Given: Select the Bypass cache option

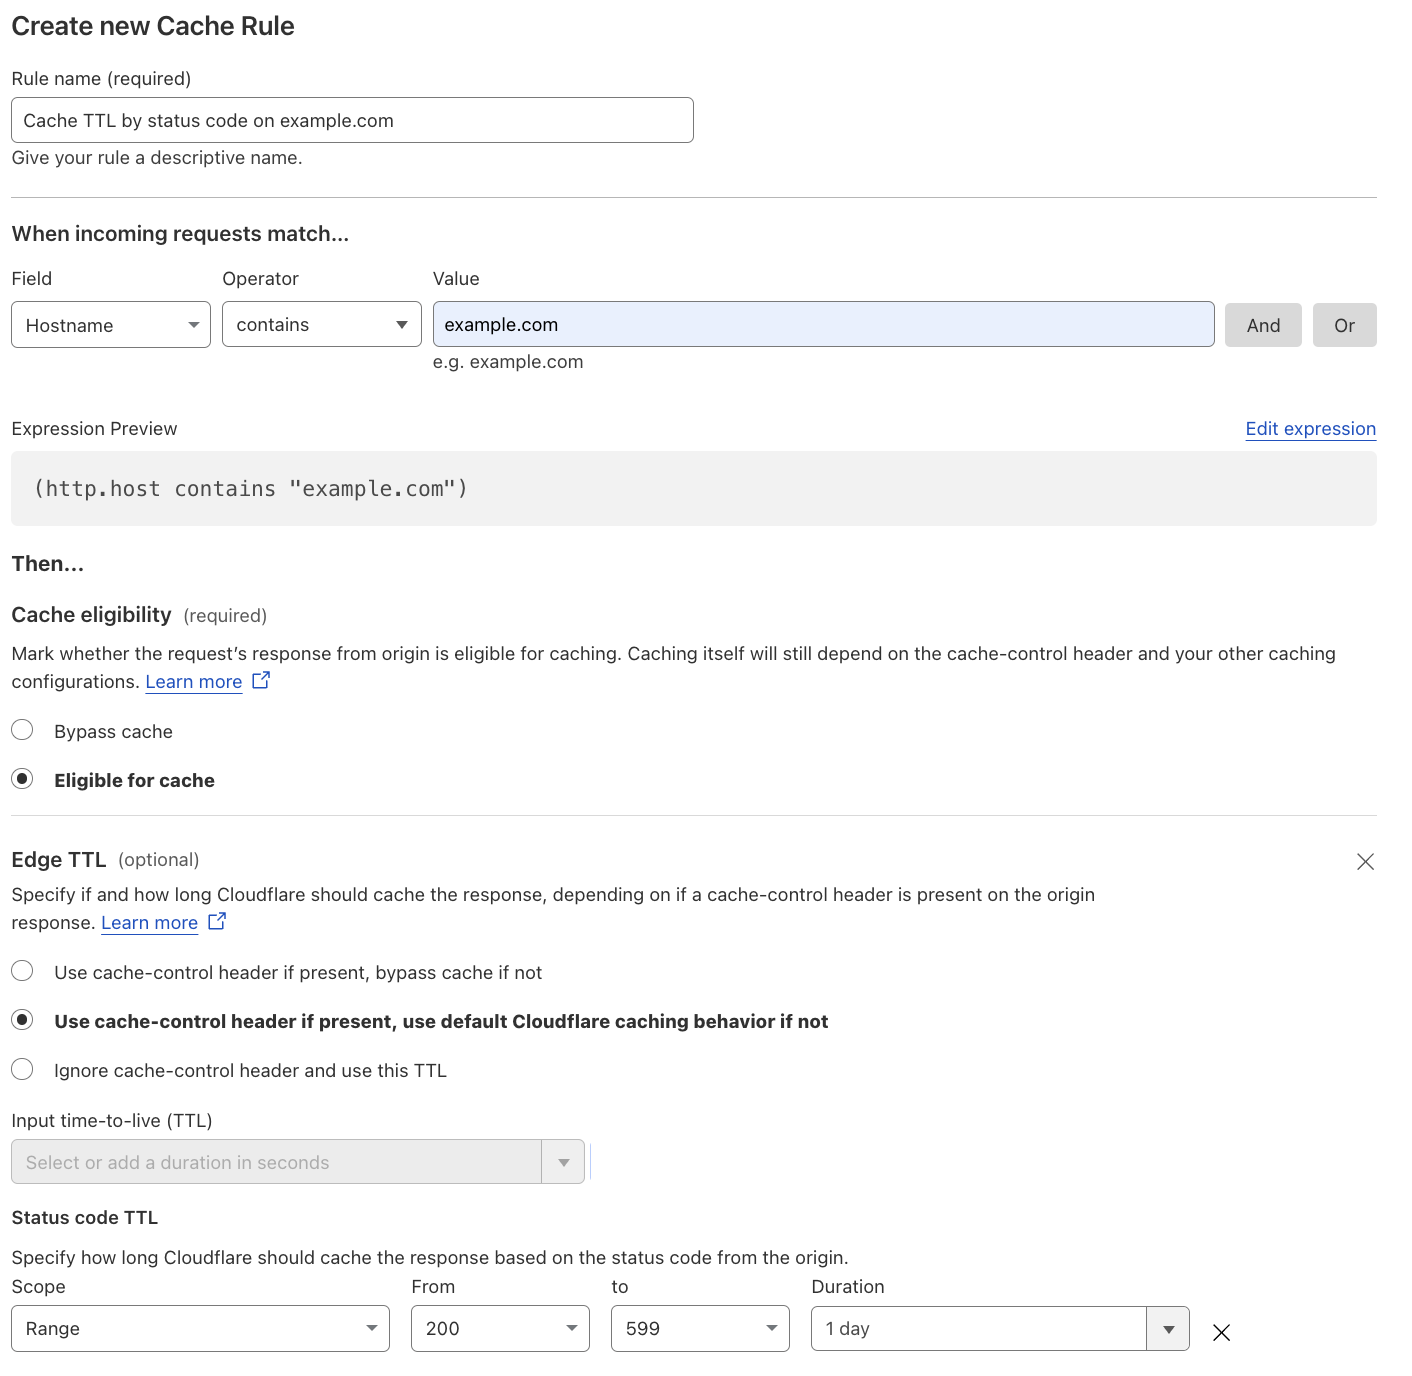Looking at the screenshot, I should point(22,729).
